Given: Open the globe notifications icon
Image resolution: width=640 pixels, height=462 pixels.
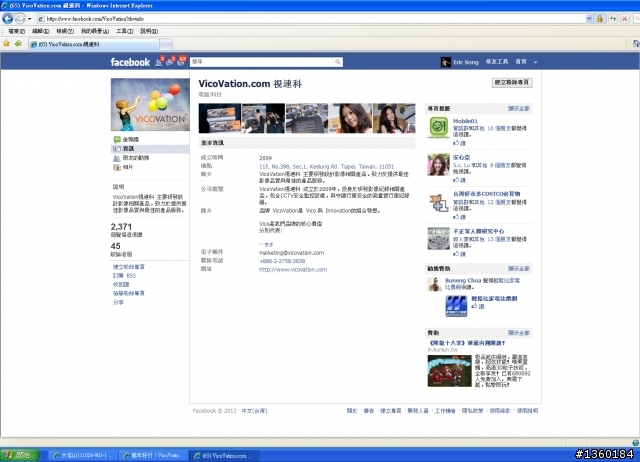Looking at the screenshot, I should tap(181, 62).
